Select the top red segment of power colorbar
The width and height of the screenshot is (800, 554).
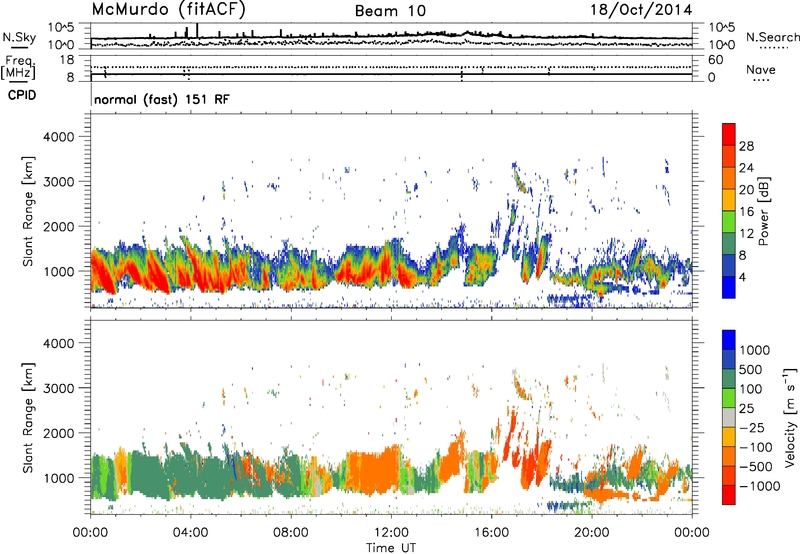(x=729, y=134)
